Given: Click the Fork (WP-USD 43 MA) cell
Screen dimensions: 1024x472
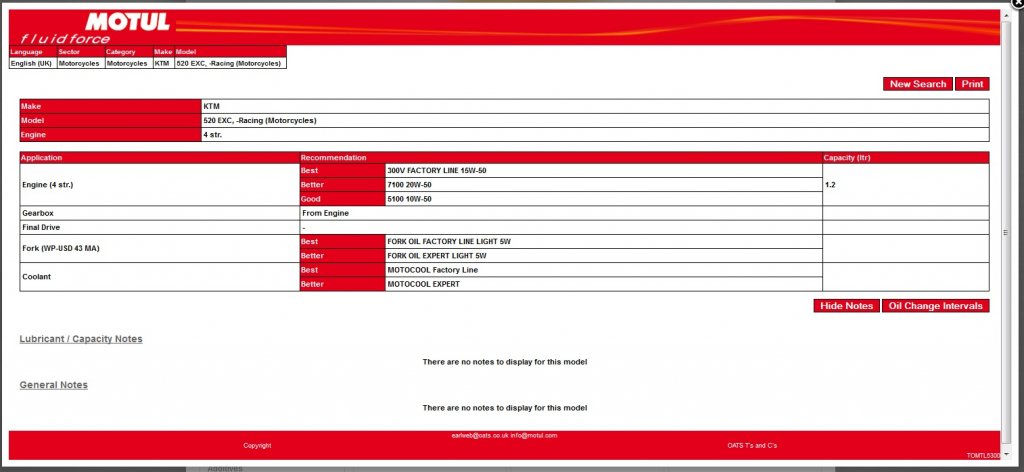Looking at the screenshot, I should pyautogui.click(x=159, y=249).
